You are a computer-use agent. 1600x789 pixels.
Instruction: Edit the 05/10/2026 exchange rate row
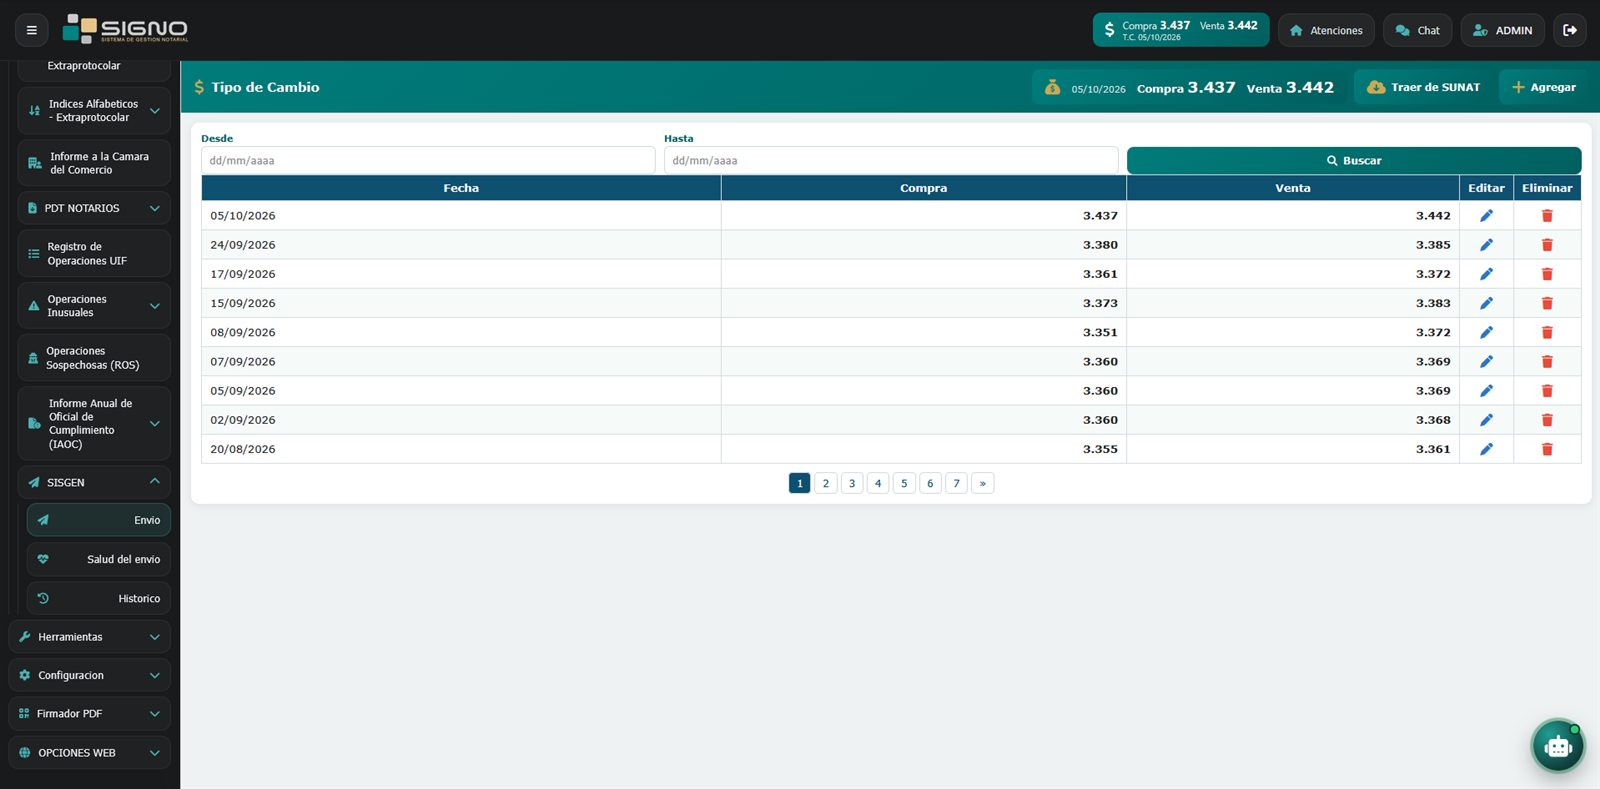1486,216
